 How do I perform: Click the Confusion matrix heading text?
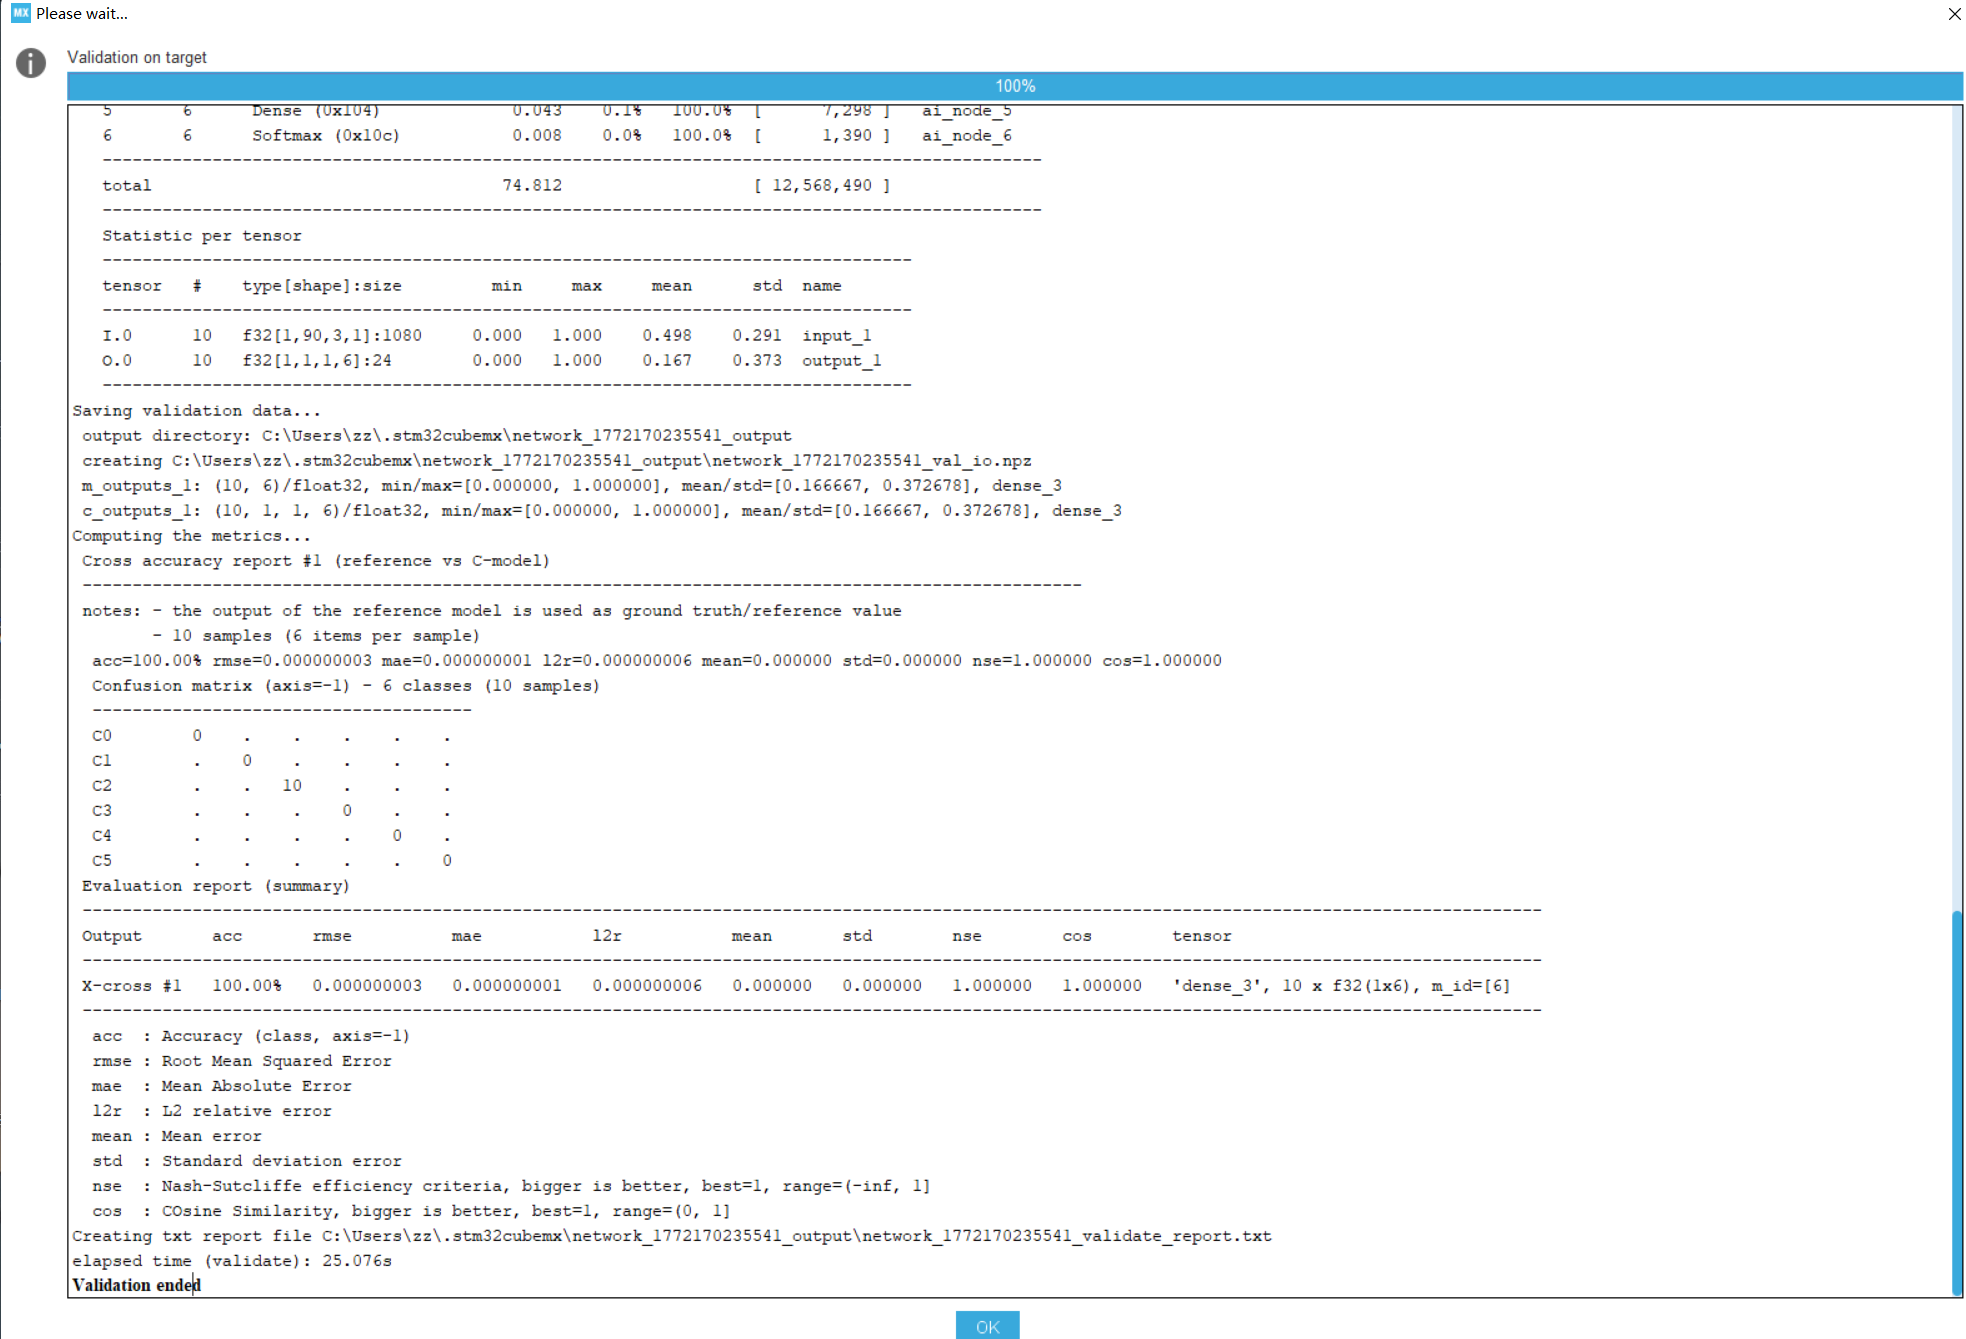[345, 686]
